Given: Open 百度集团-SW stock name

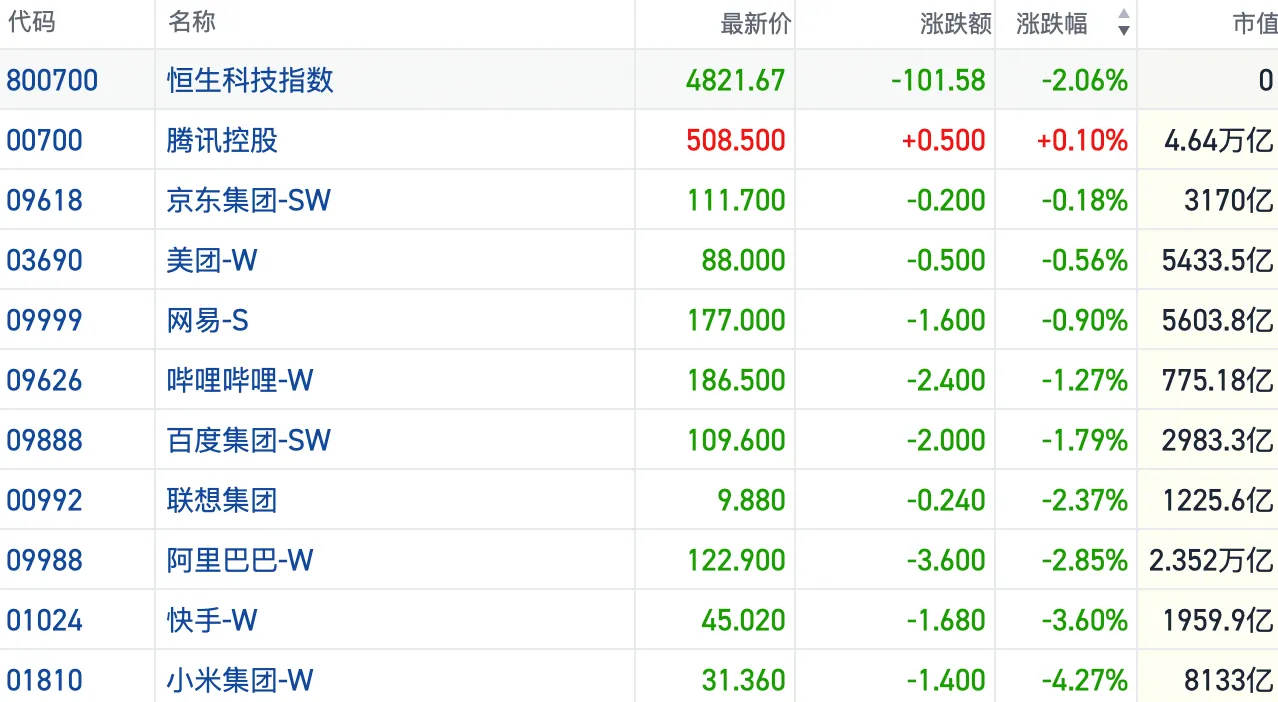Looking at the screenshot, I should tap(248, 440).
